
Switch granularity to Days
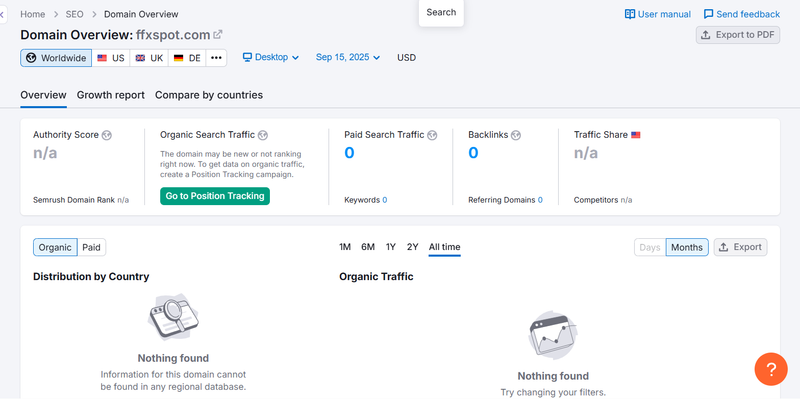pos(650,247)
